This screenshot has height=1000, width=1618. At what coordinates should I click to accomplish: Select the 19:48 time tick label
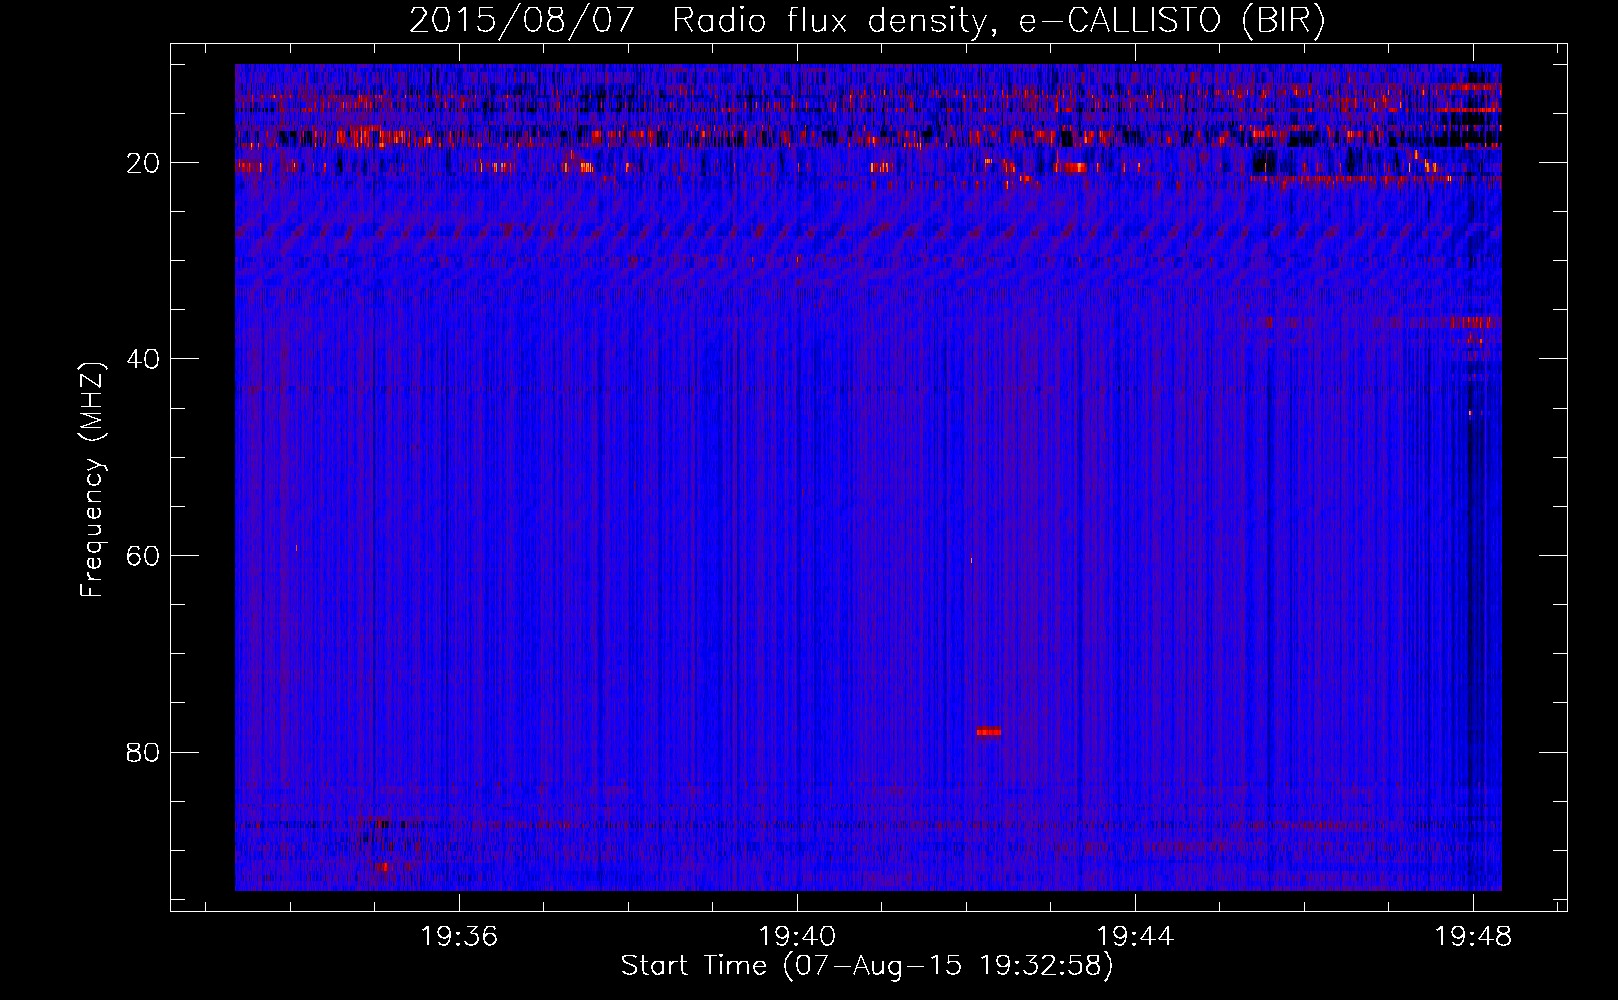coord(1473,937)
